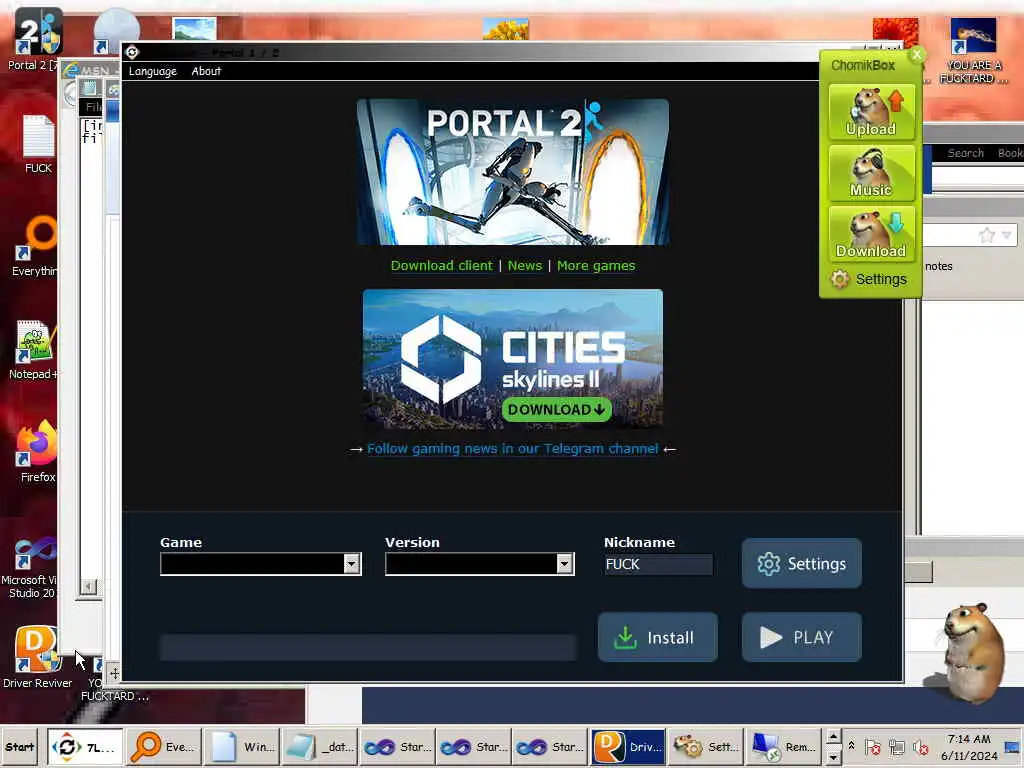Switch to Win... document taskbar button
The image size is (1024, 768).
tap(240, 747)
